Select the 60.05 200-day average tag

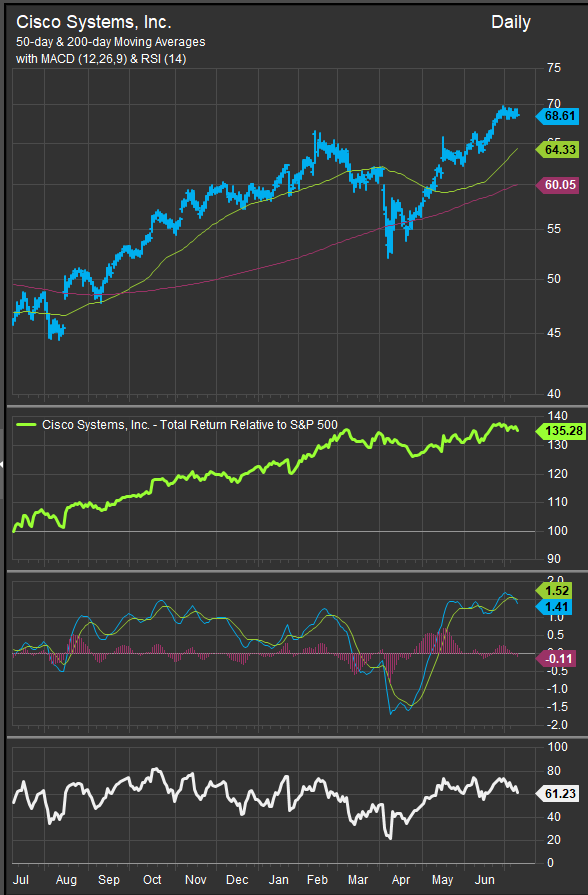tap(557, 185)
